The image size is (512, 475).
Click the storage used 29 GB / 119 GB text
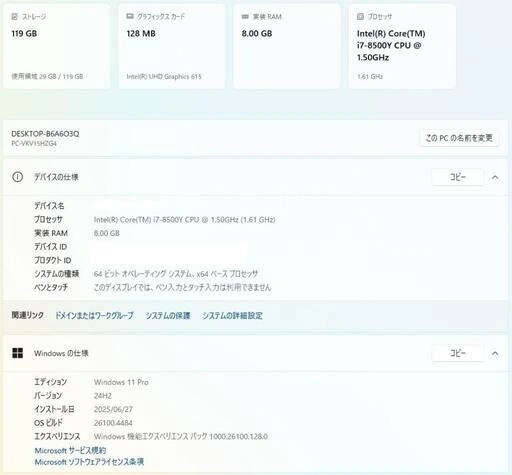tap(47, 76)
